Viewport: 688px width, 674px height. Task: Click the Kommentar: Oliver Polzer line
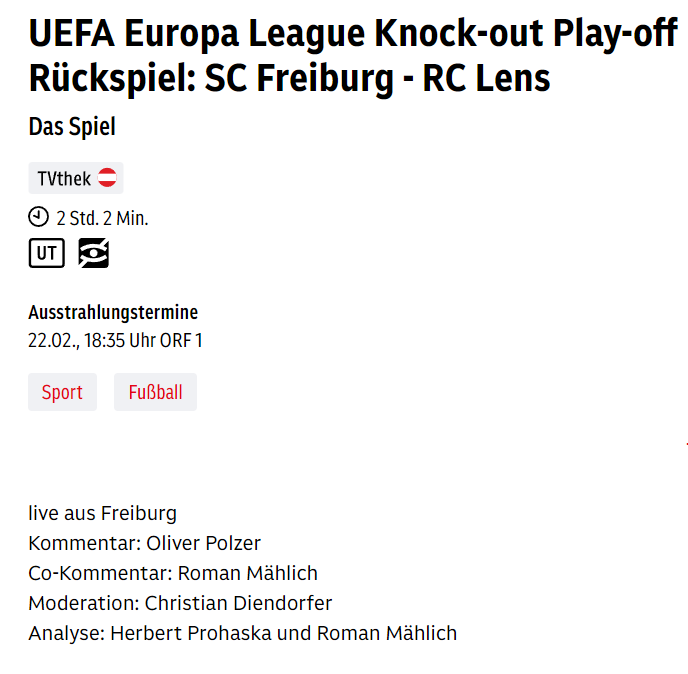coord(144,543)
